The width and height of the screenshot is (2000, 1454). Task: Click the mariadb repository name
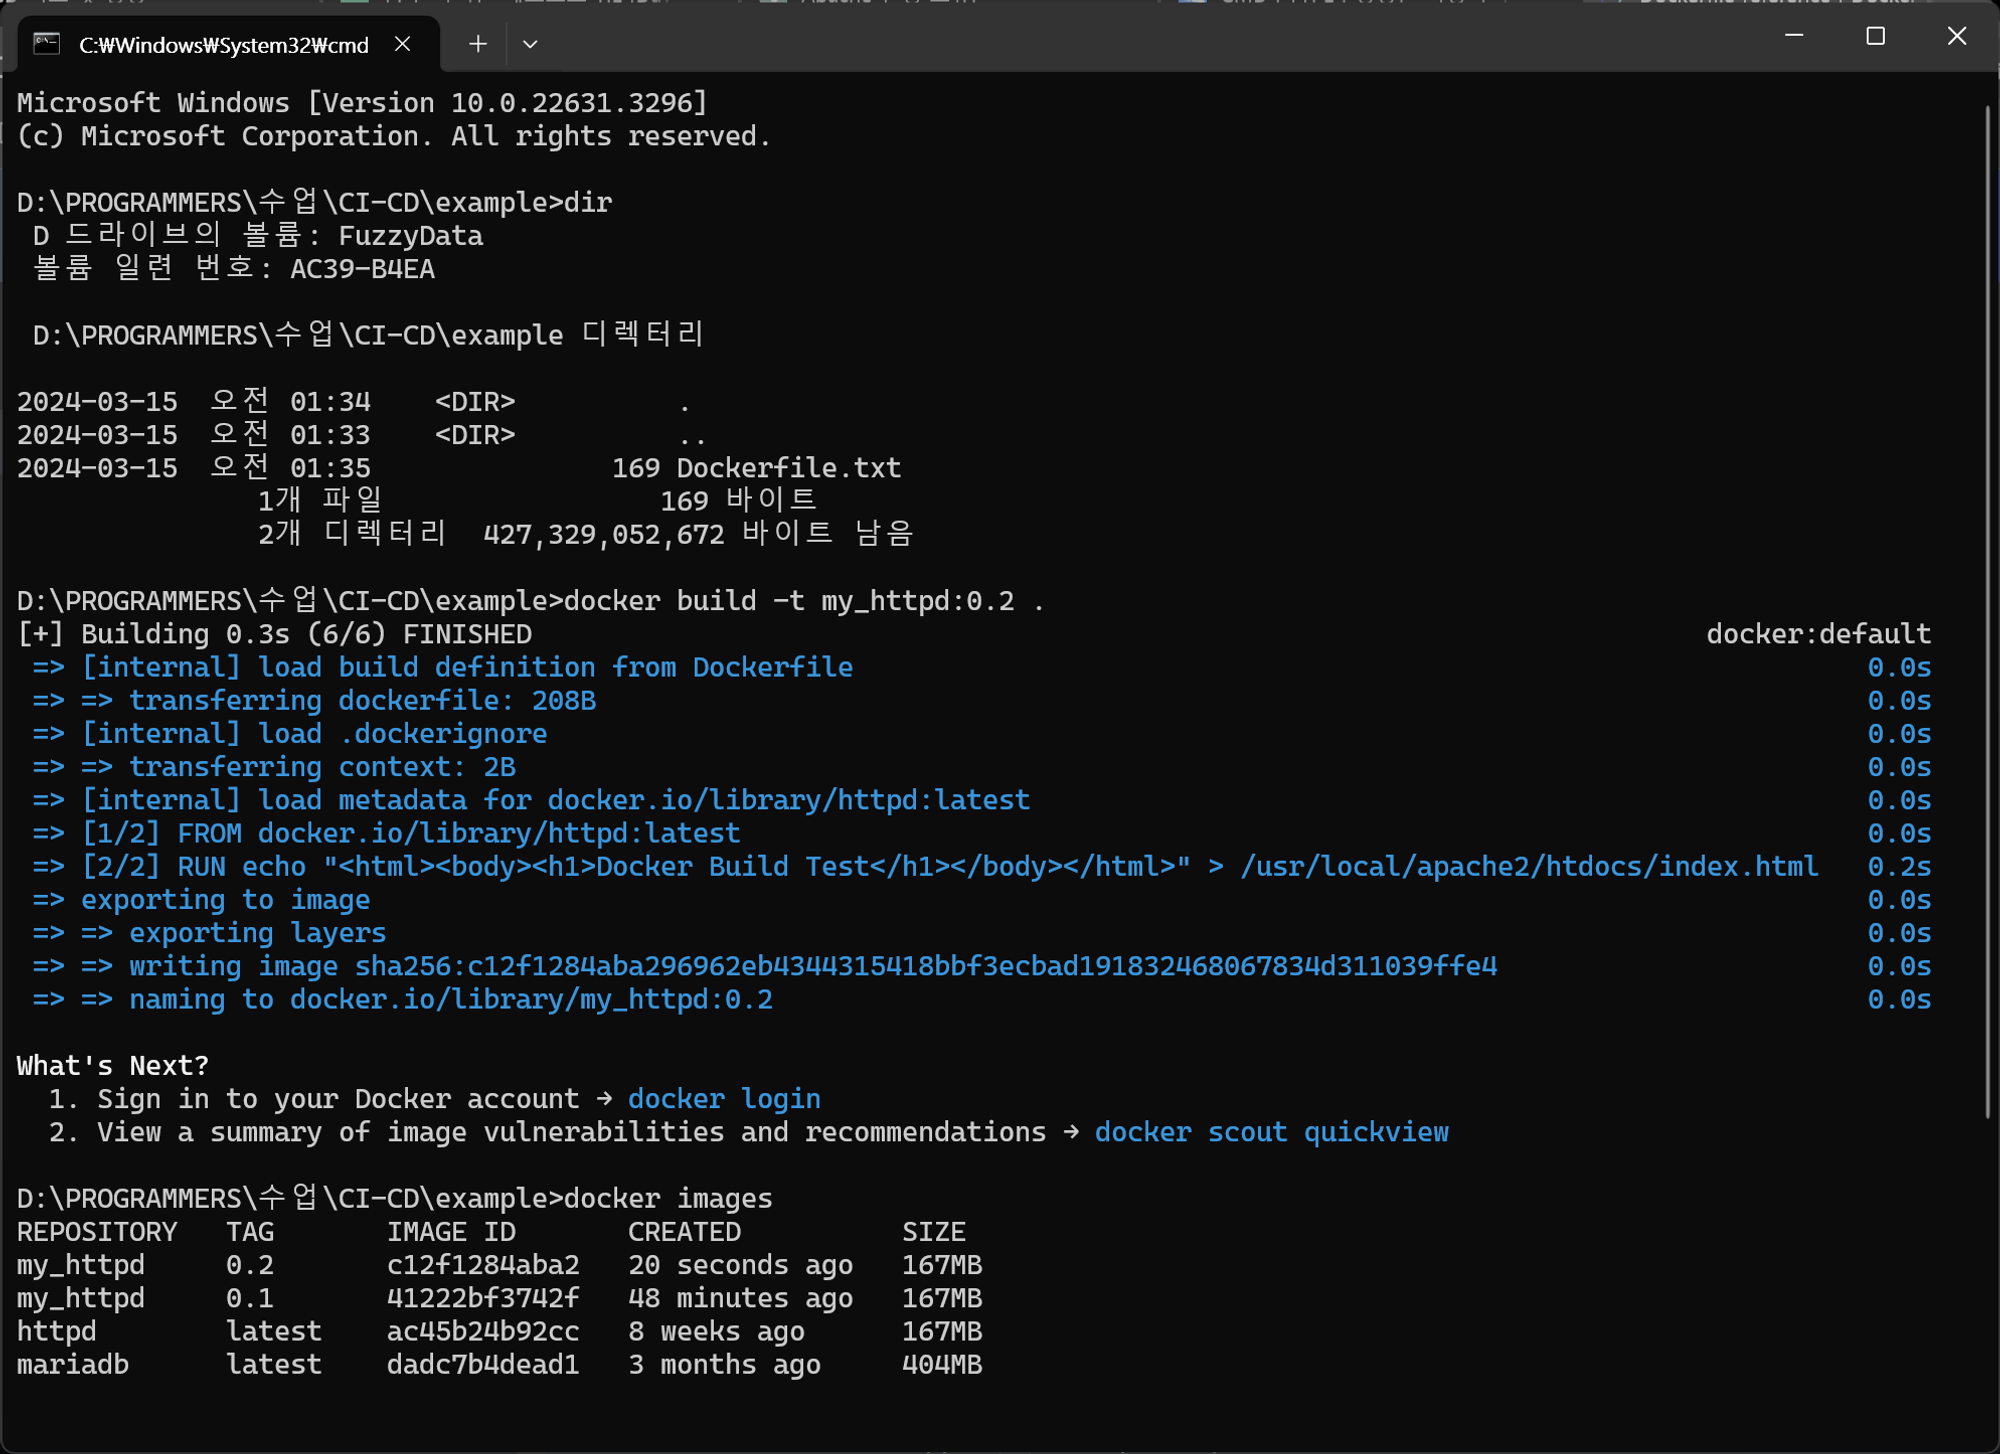click(x=73, y=1364)
